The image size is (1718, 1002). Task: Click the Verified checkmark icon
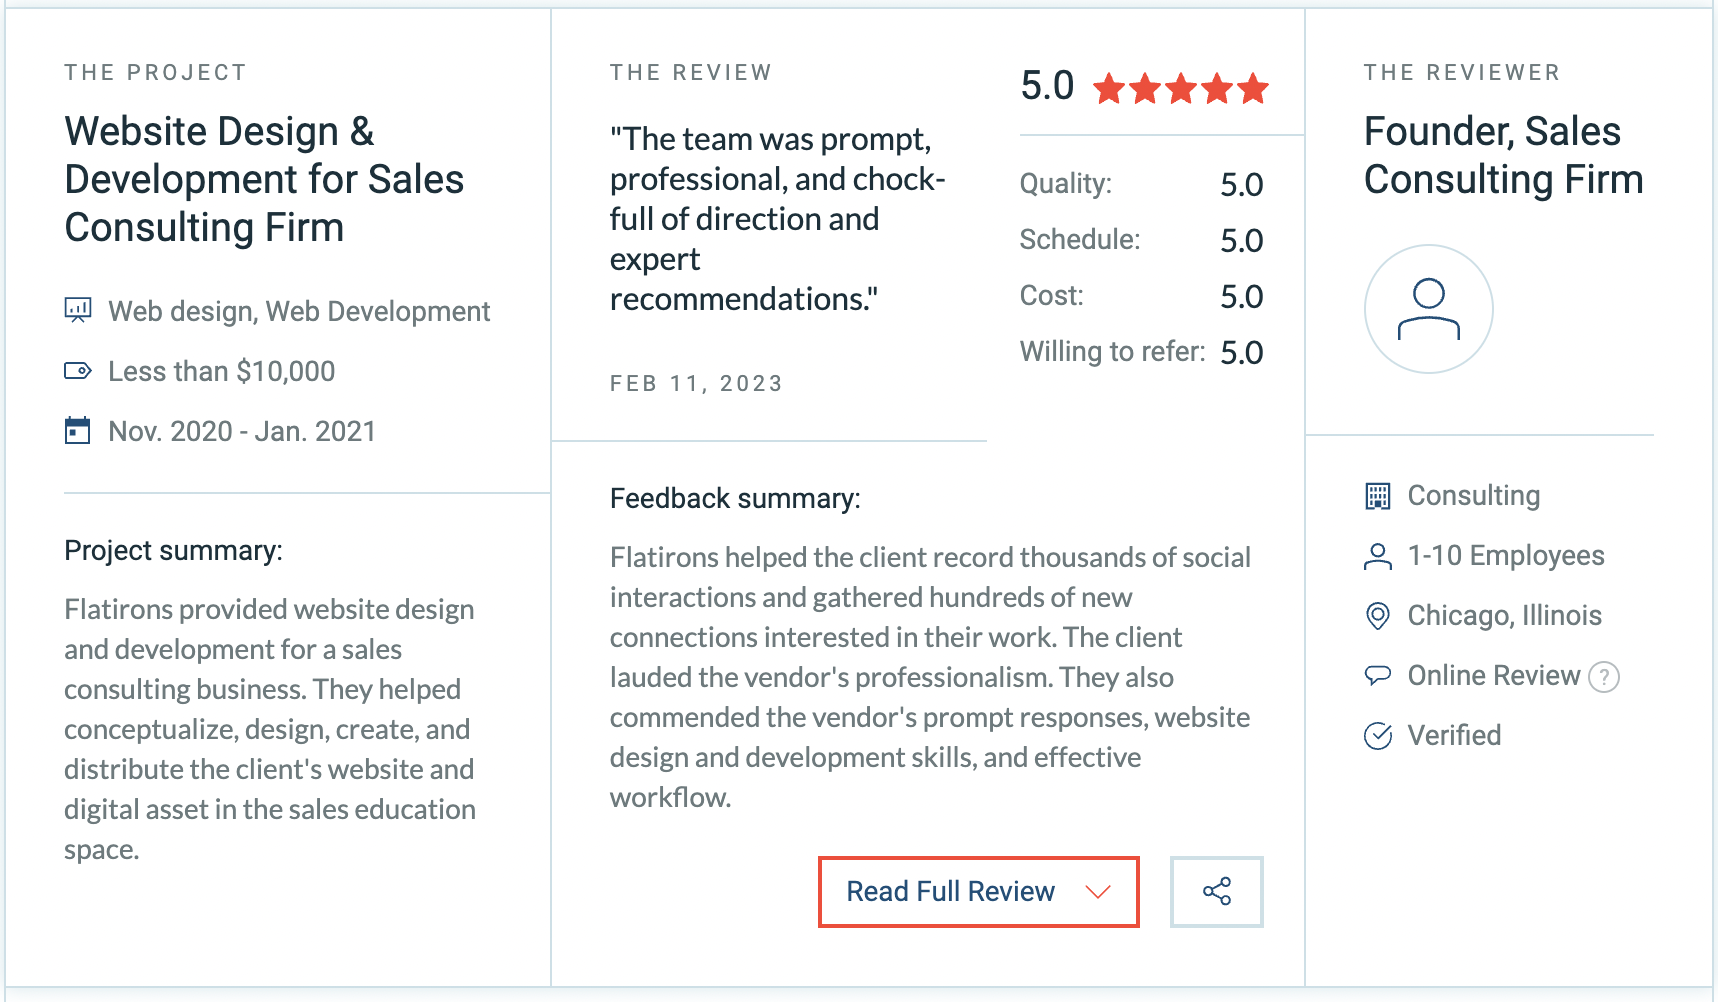click(1378, 736)
